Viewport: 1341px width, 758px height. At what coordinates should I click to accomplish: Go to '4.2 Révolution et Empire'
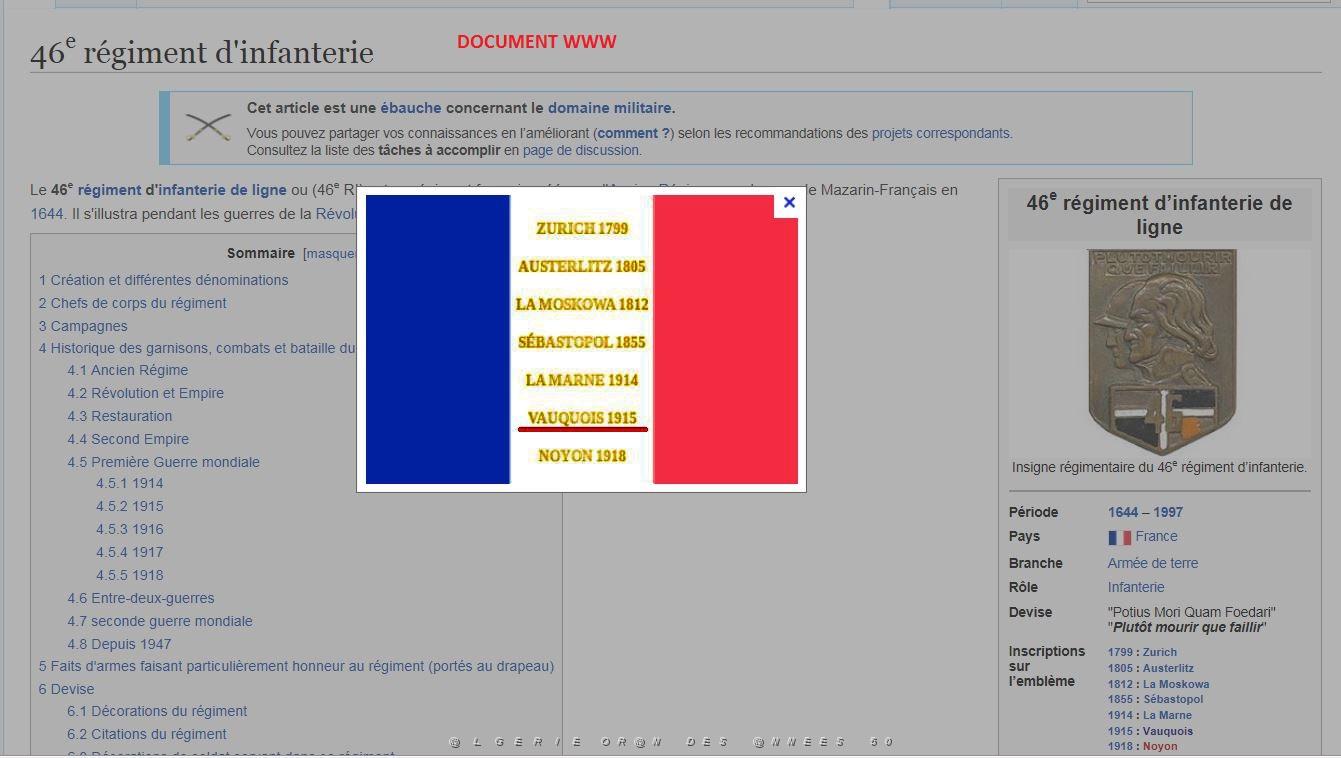[146, 393]
